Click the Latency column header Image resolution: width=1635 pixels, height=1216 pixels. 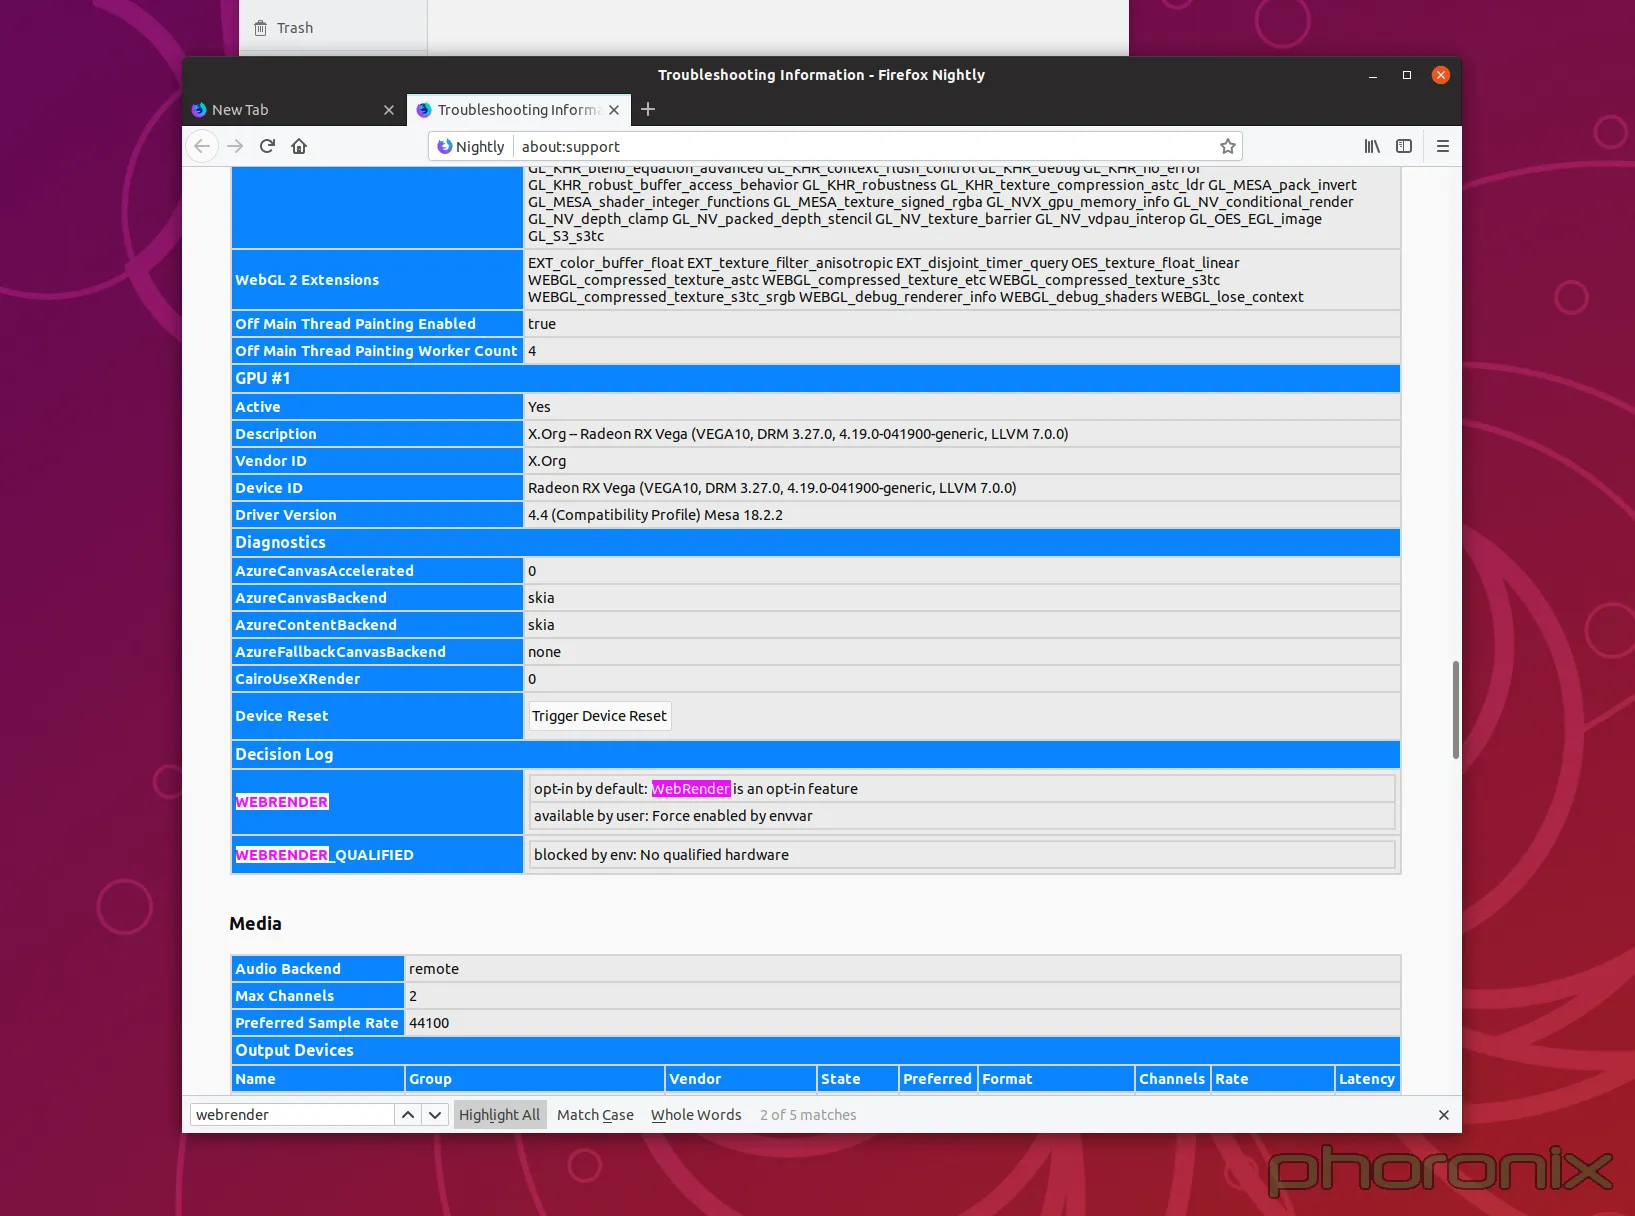[1366, 1079]
